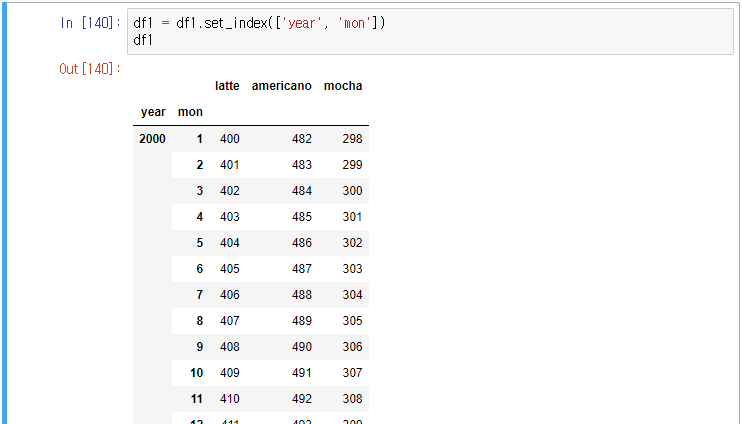Click americano value 484
742x424 pixels.
click(x=302, y=191)
